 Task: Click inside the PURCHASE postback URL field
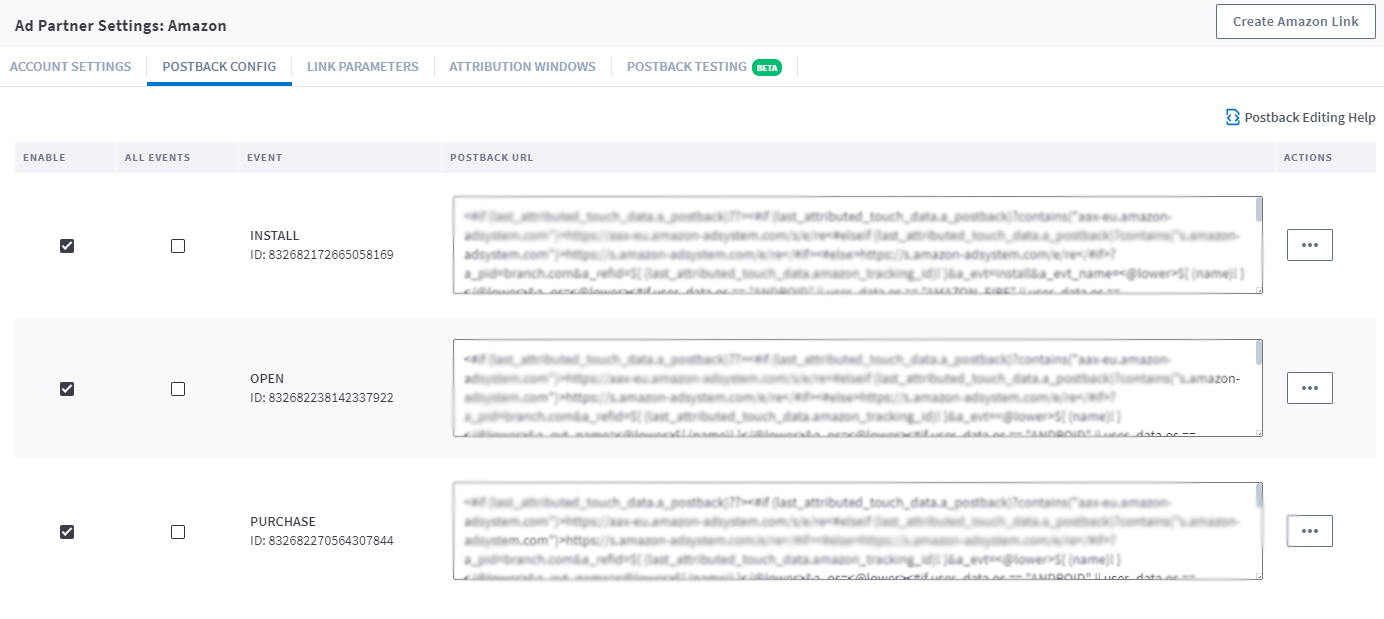[857, 531]
